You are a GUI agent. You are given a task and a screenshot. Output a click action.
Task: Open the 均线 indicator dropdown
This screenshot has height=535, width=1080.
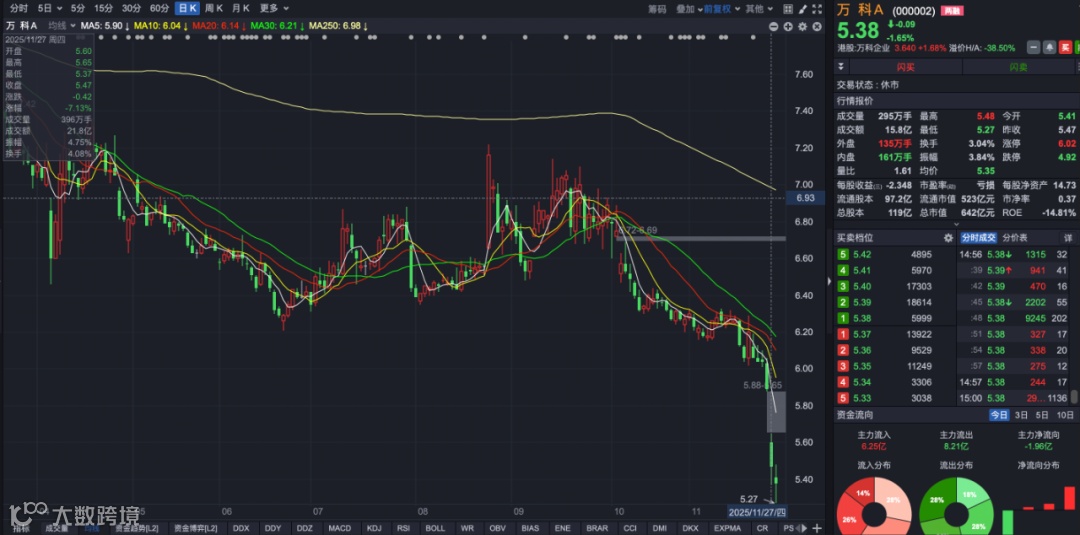62,25
